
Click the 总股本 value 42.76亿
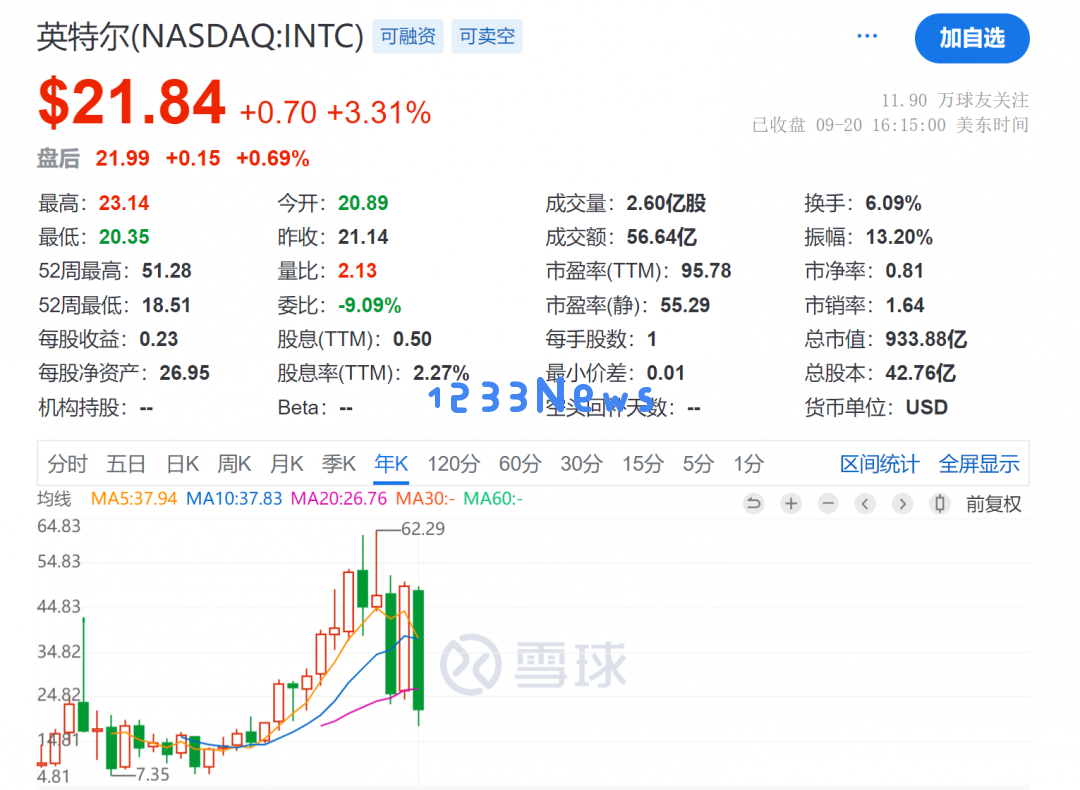920,373
